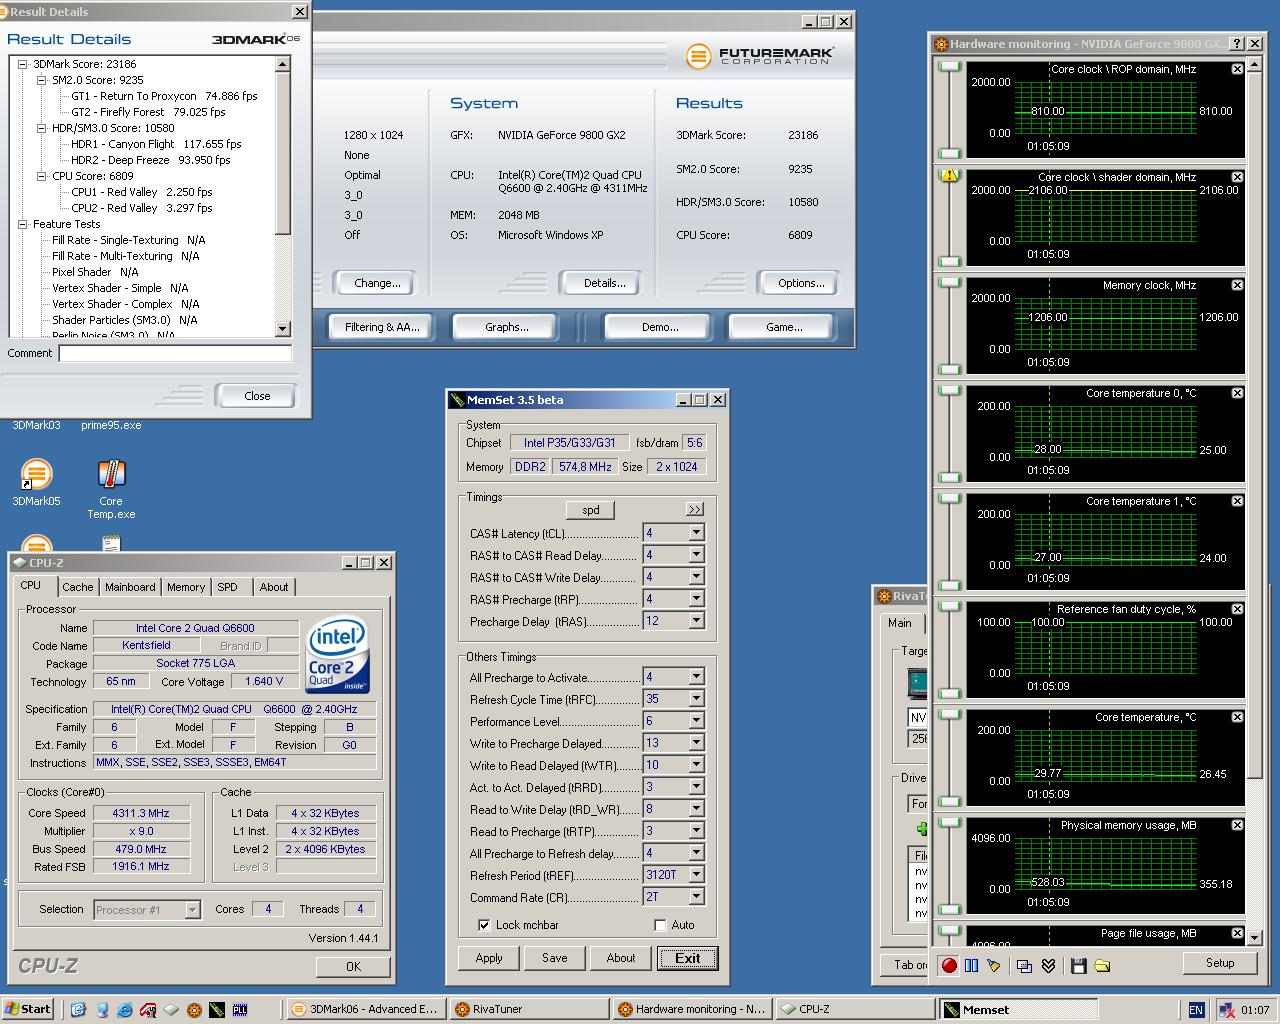Click the EN language indicator in the tray

tap(1196, 1010)
